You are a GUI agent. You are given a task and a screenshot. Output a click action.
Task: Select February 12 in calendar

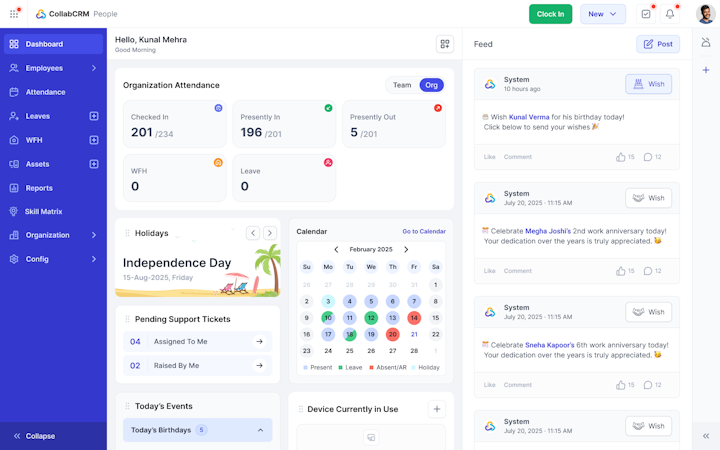pos(371,318)
